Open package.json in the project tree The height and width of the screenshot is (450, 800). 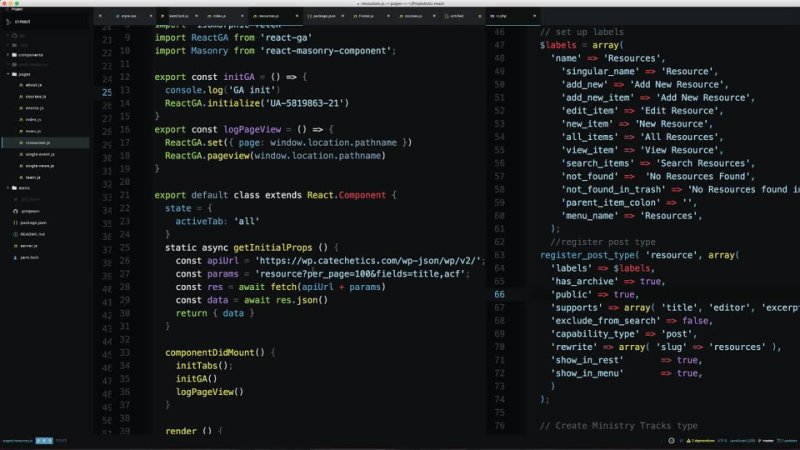pos(33,222)
